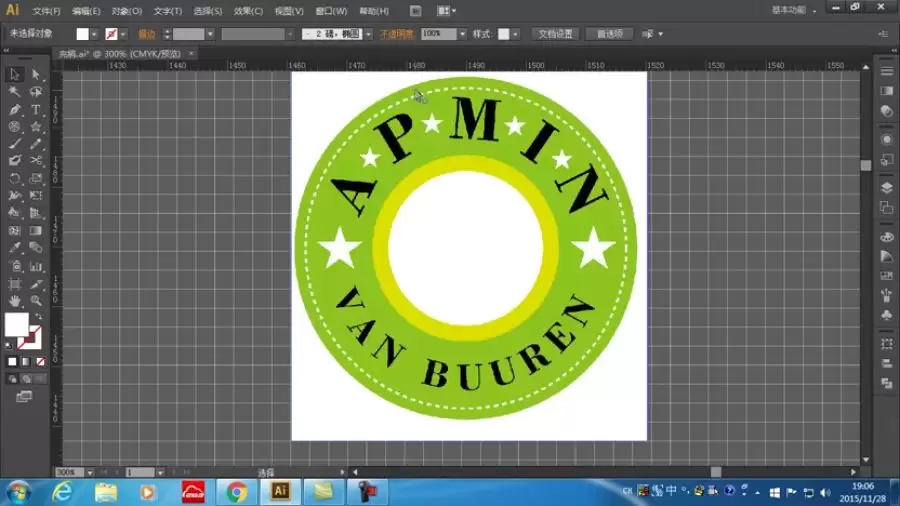This screenshot has width=900, height=506.
Task: Click the orange 不透明度 link
Action: [397, 34]
